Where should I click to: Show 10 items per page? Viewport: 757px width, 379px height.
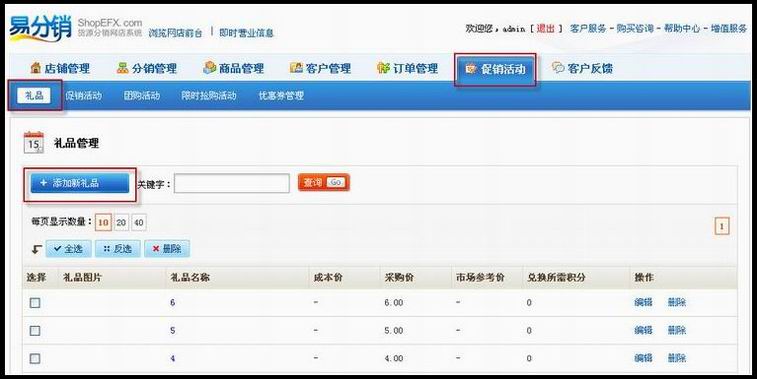coord(103,223)
